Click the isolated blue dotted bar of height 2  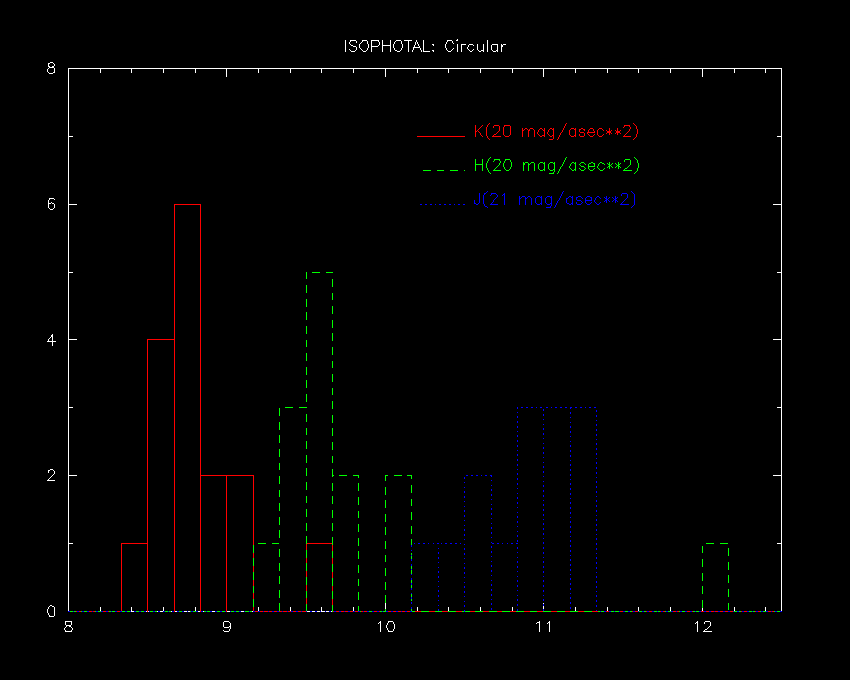(478, 543)
